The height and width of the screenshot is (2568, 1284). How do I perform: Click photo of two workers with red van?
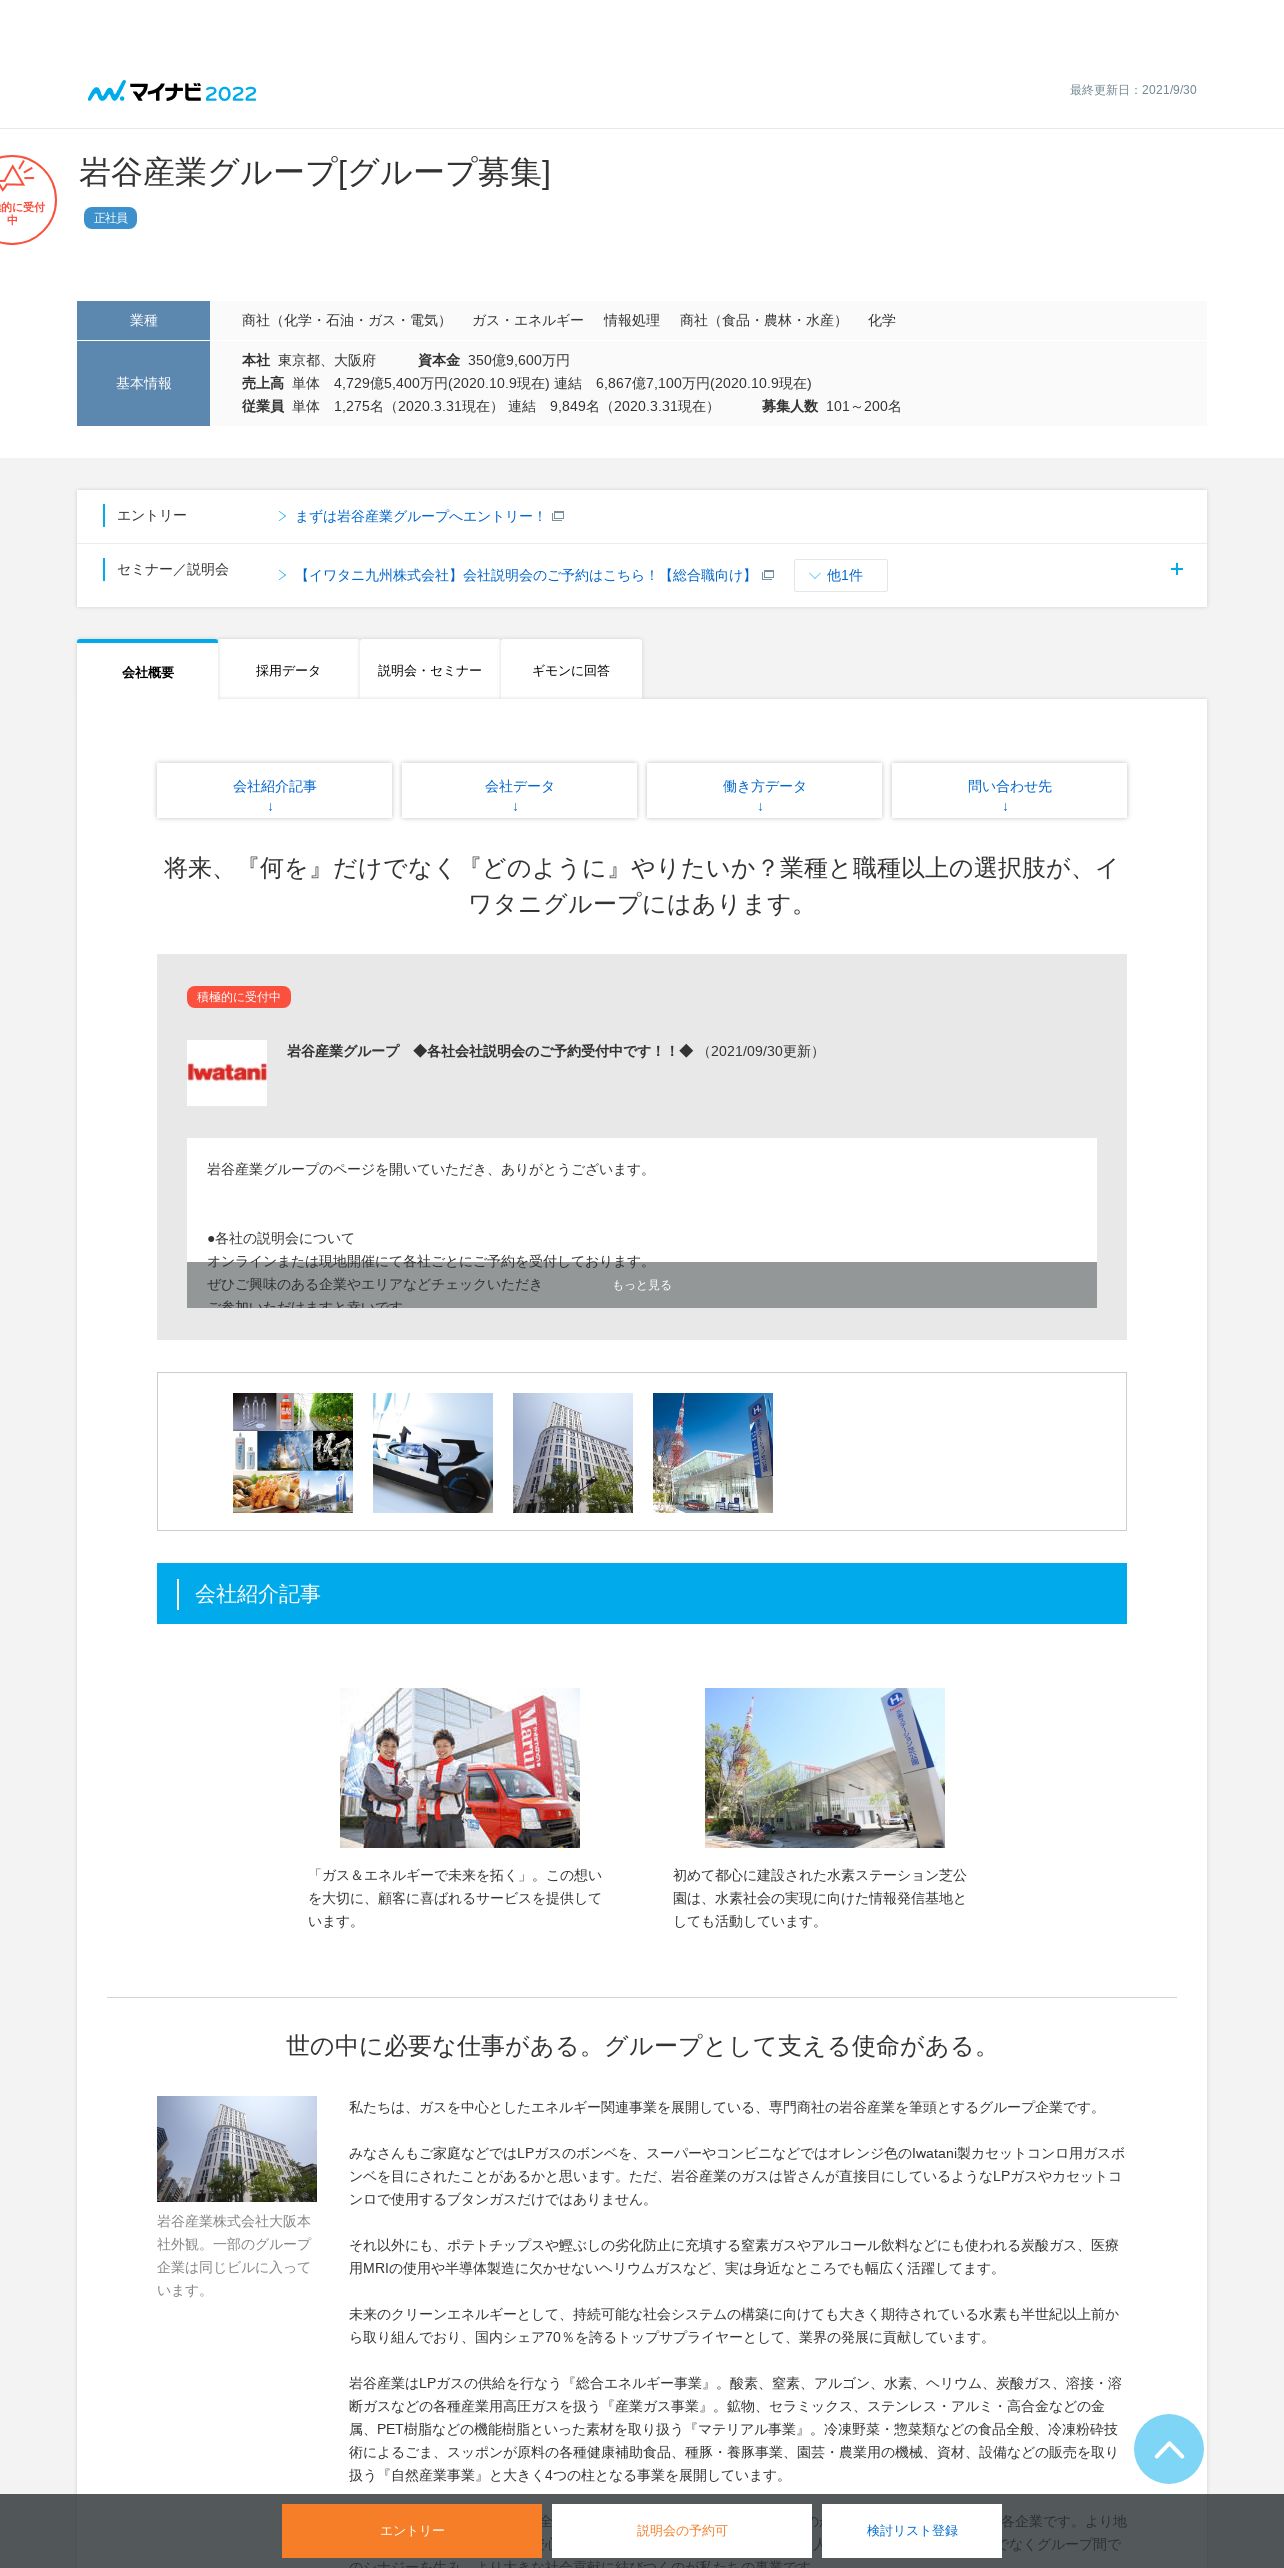[460, 1768]
